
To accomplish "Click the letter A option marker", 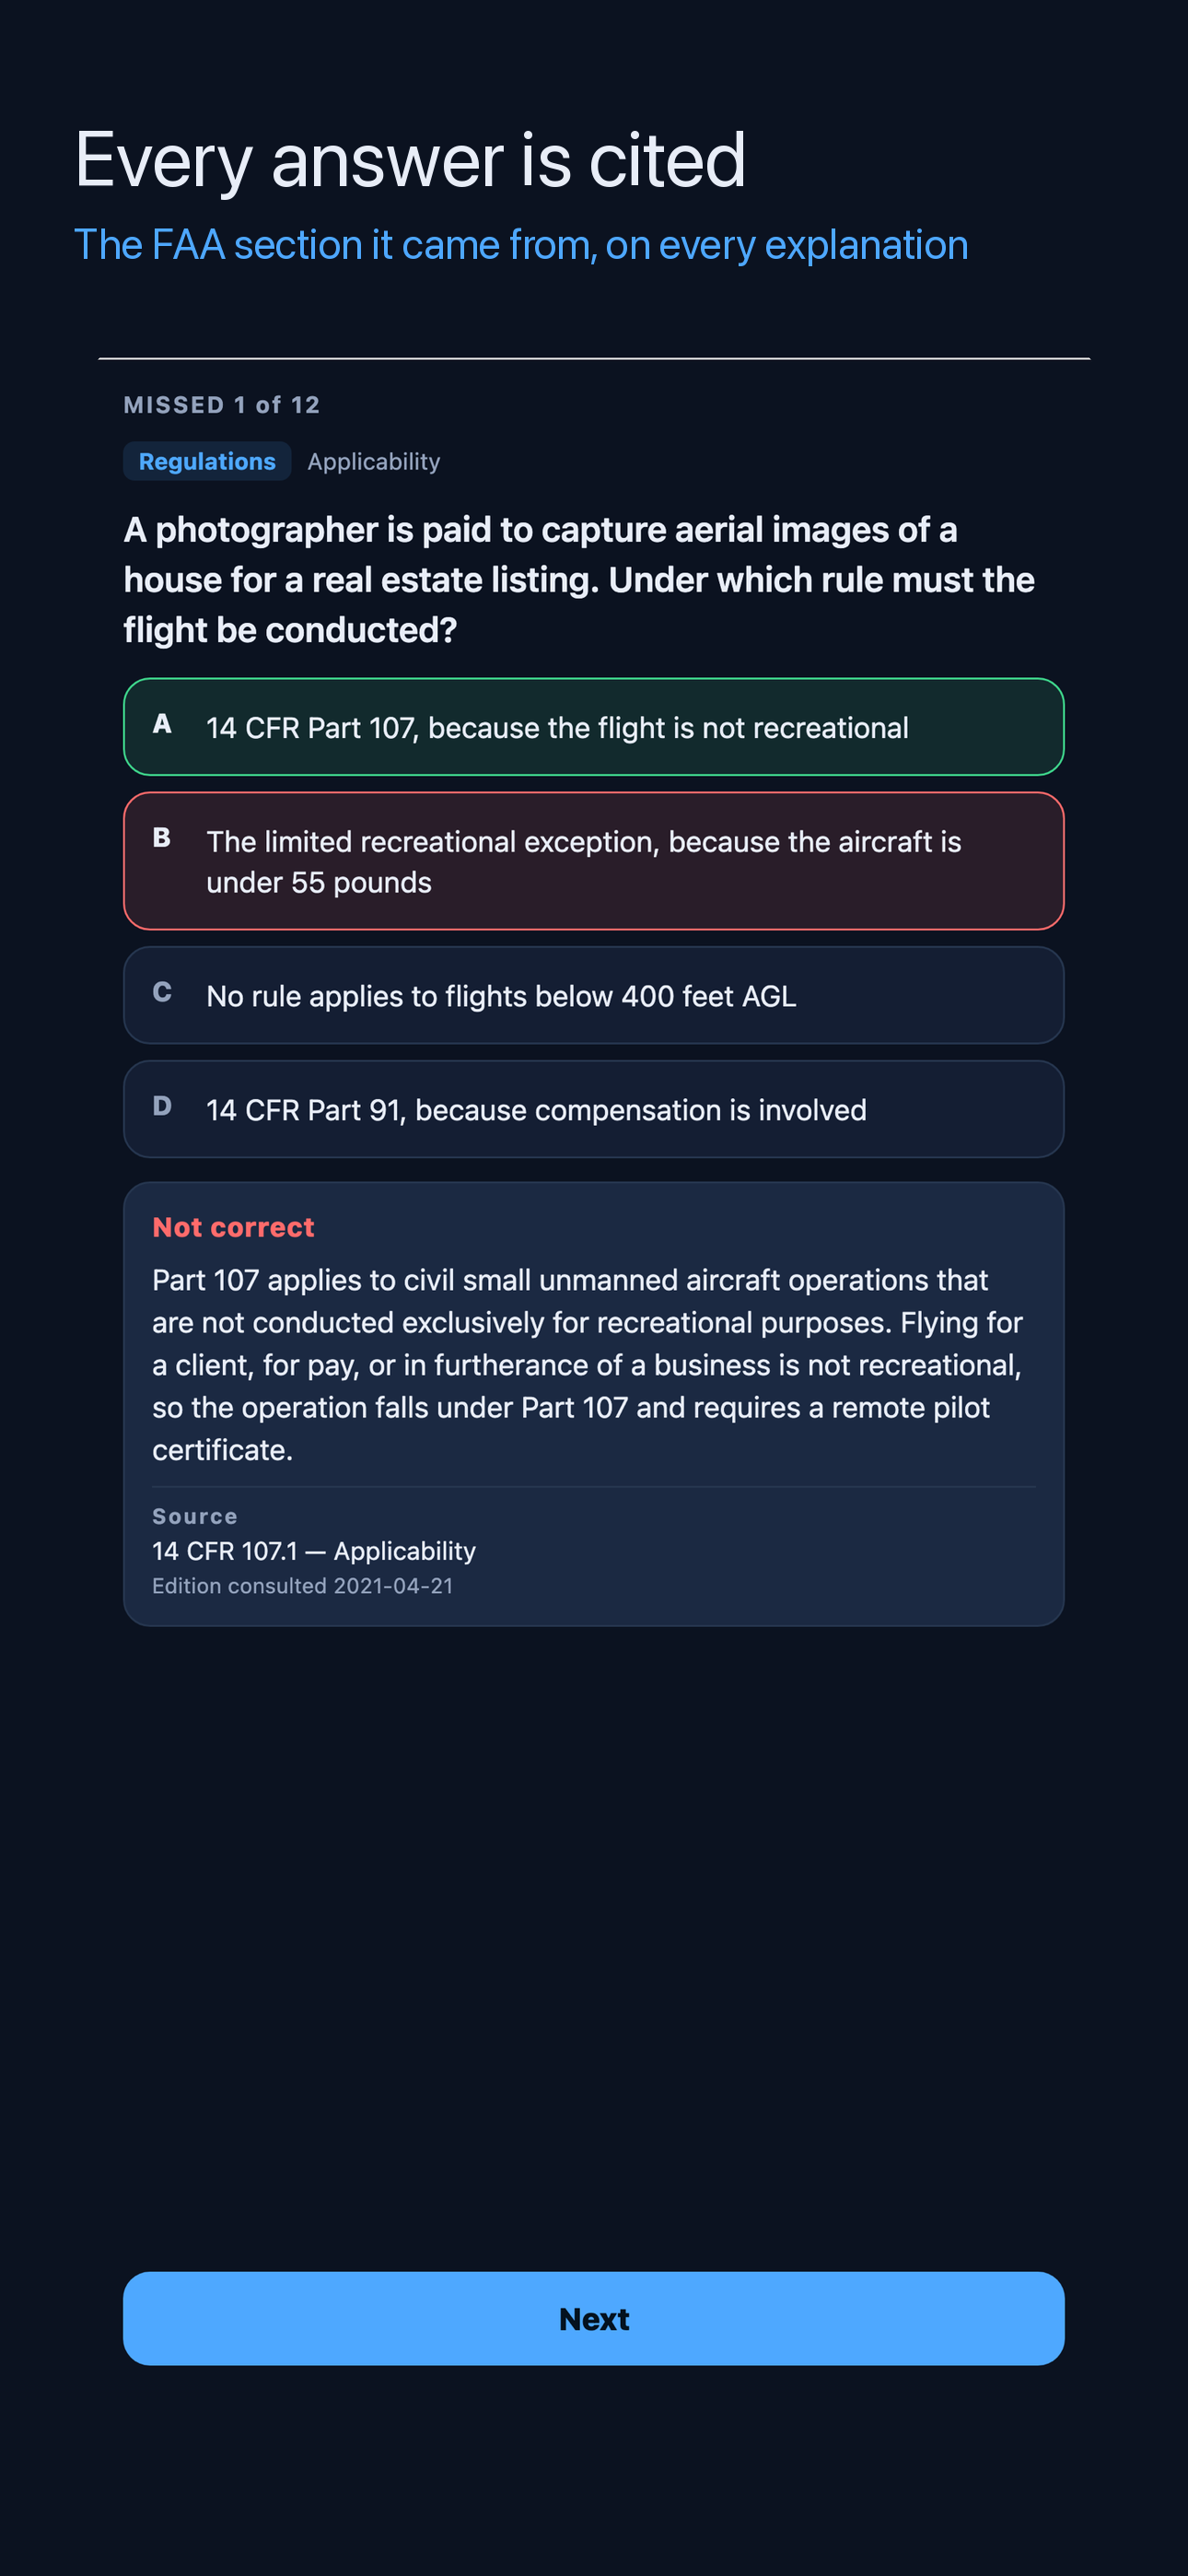I will click(x=162, y=724).
